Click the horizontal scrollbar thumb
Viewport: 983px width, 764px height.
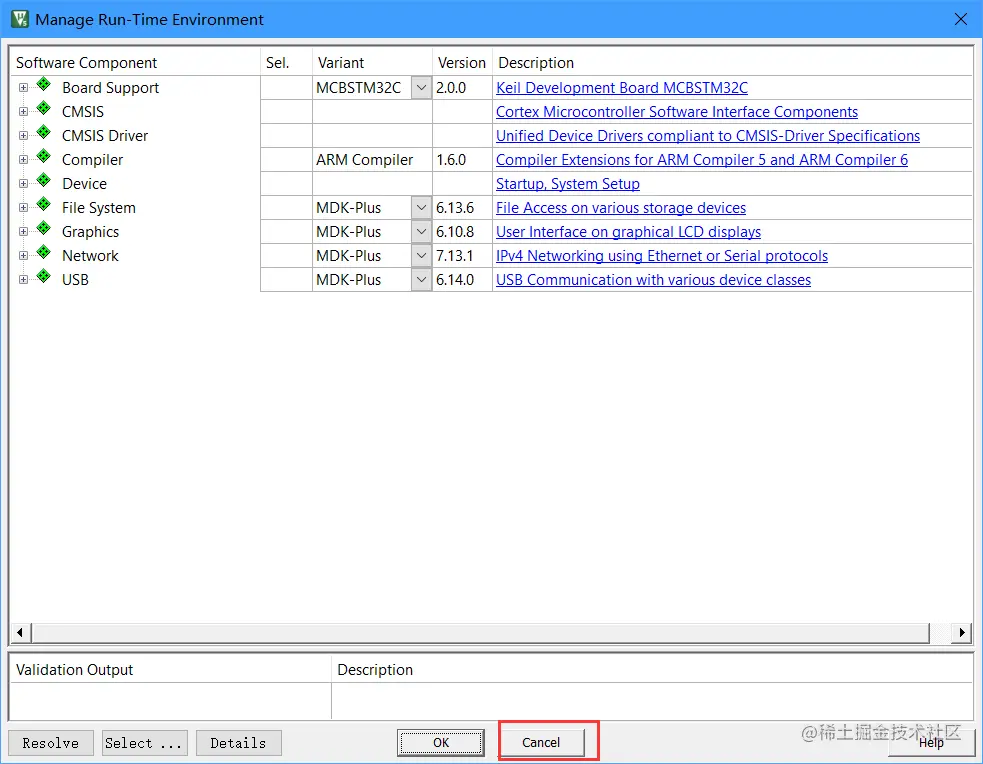tap(480, 632)
